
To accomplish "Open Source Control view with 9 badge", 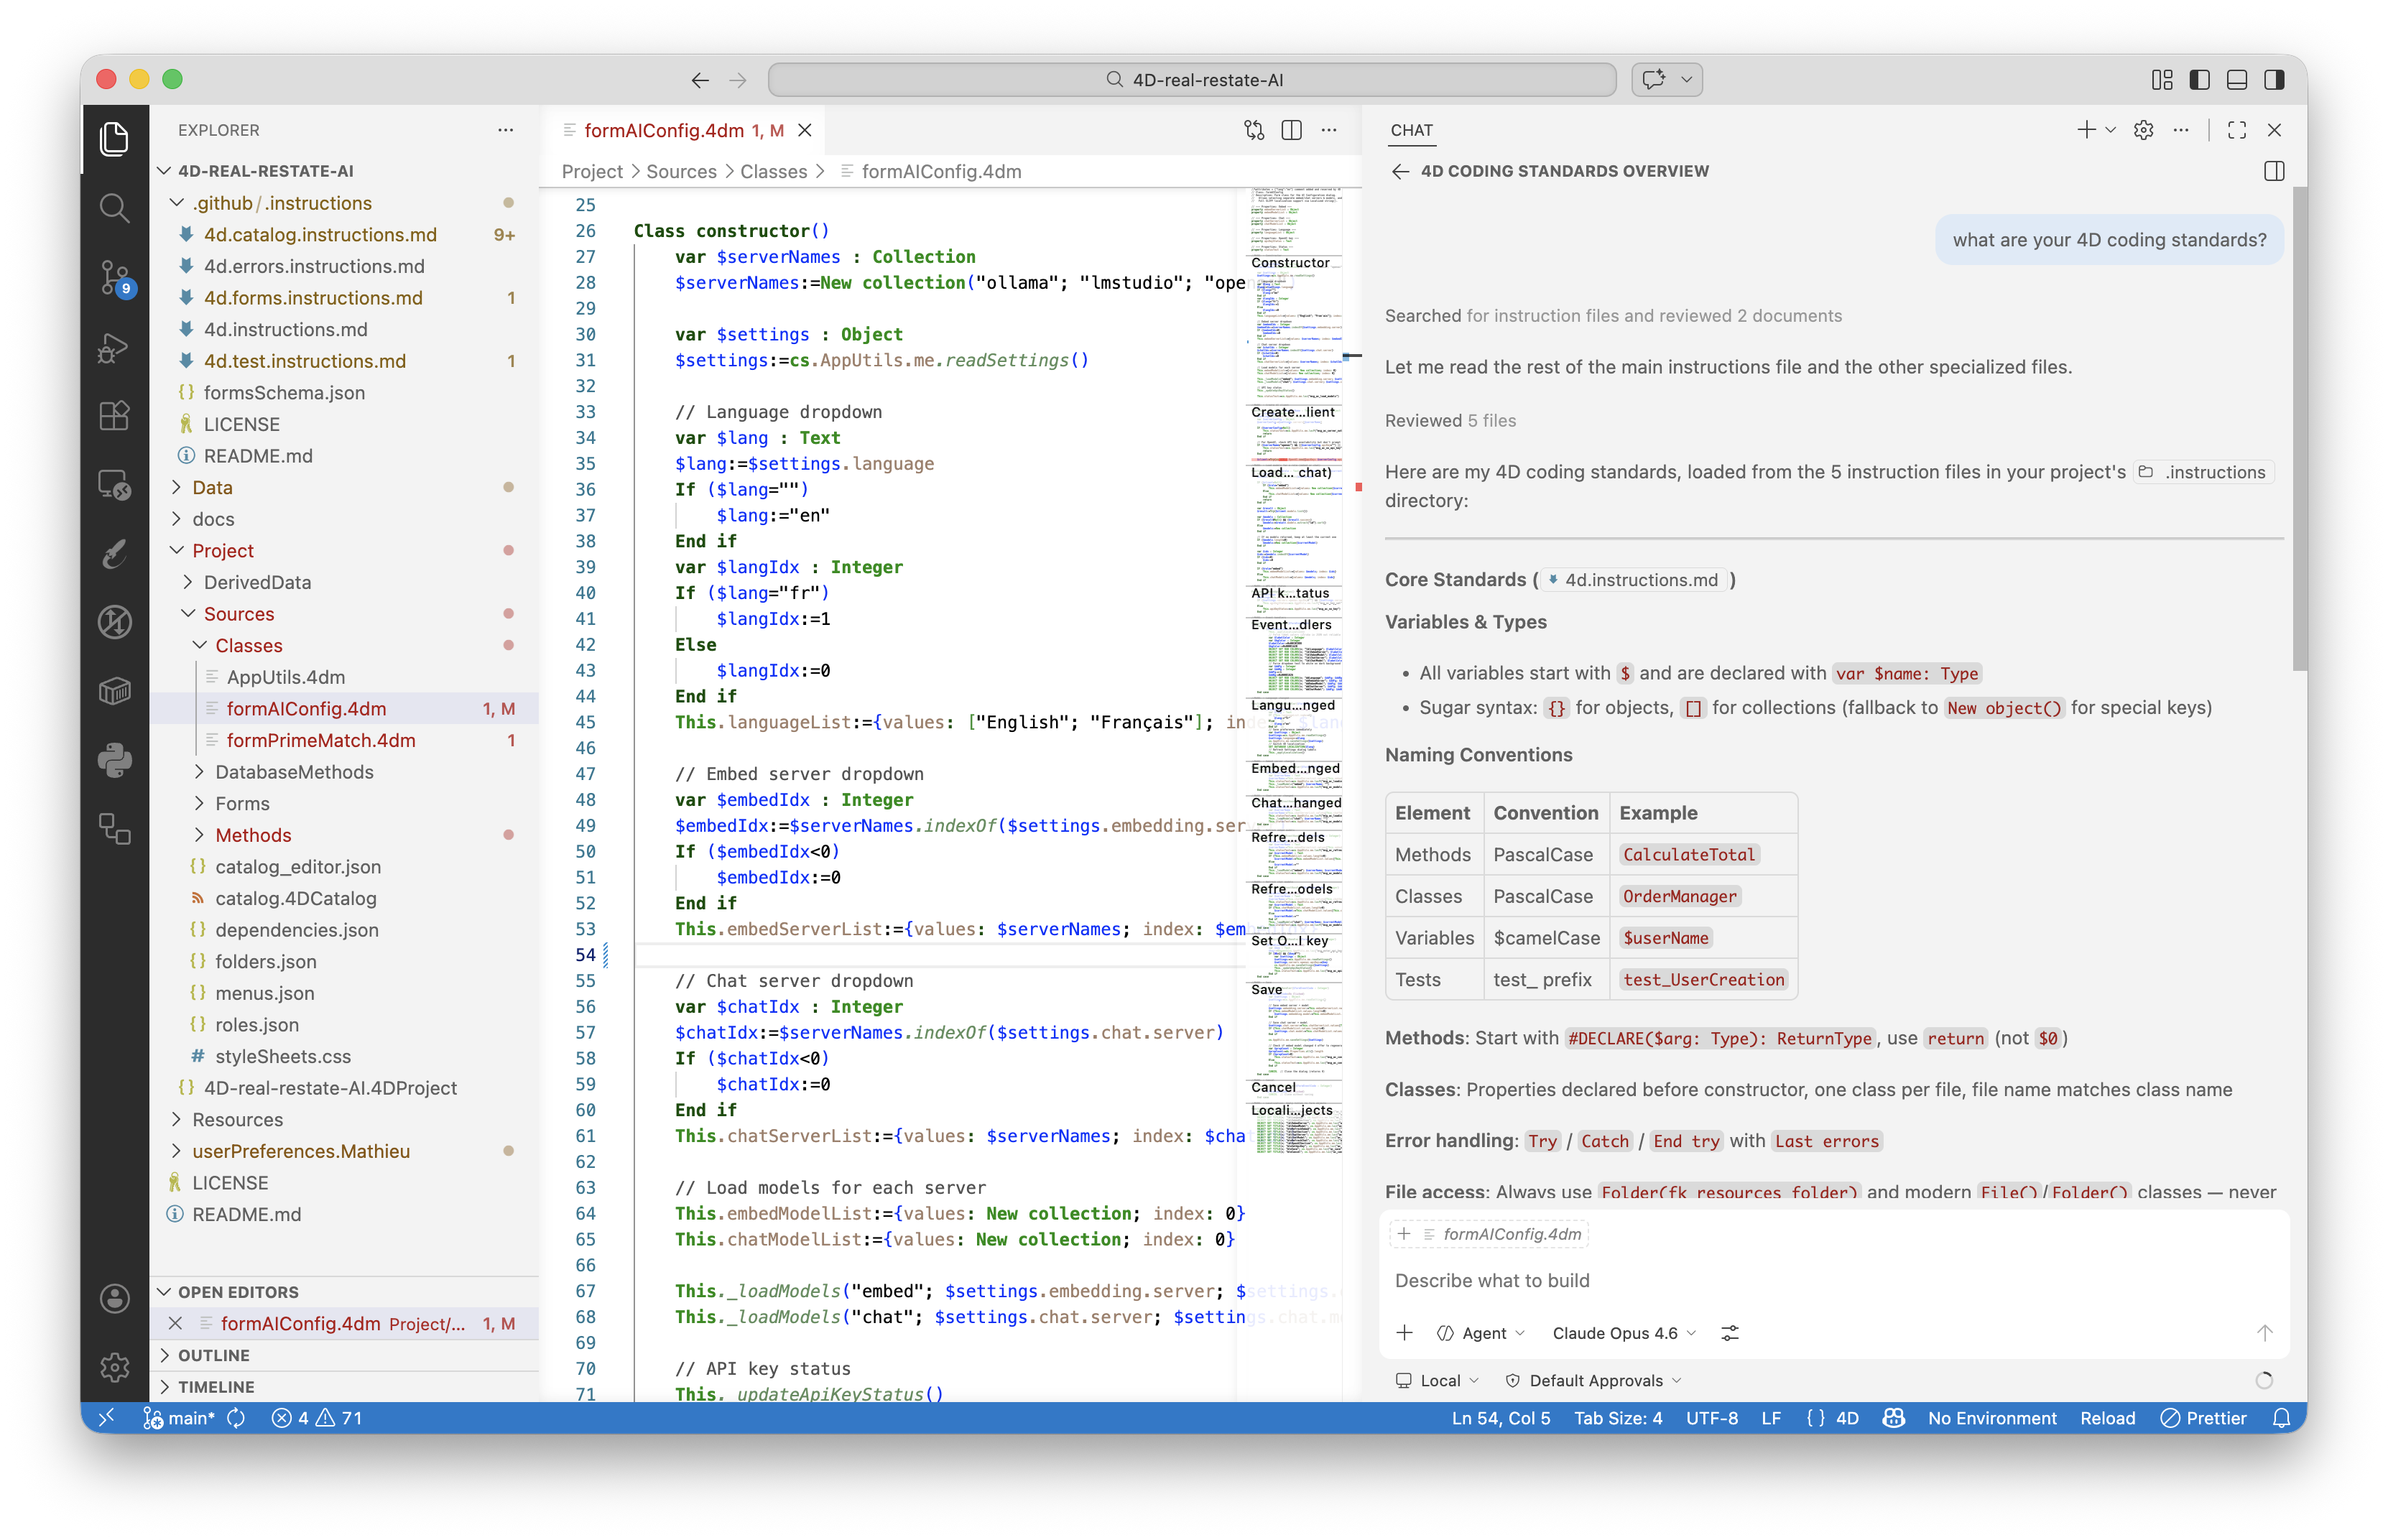I will point(114,277).
